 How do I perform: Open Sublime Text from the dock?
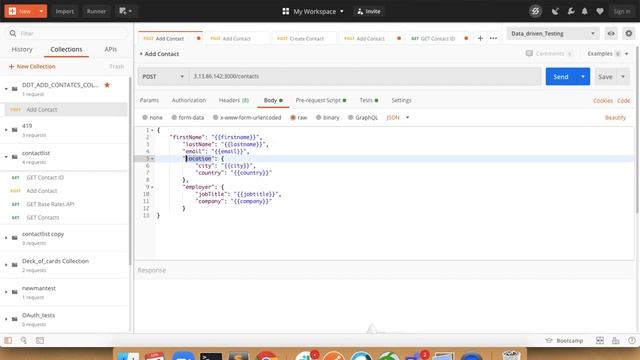pos(239,356)
